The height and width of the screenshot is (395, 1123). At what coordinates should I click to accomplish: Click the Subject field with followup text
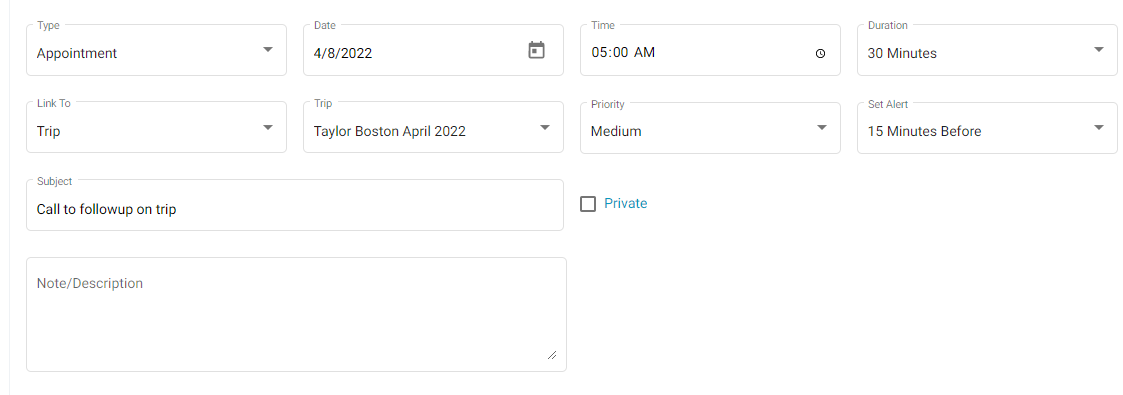(294, 205)
